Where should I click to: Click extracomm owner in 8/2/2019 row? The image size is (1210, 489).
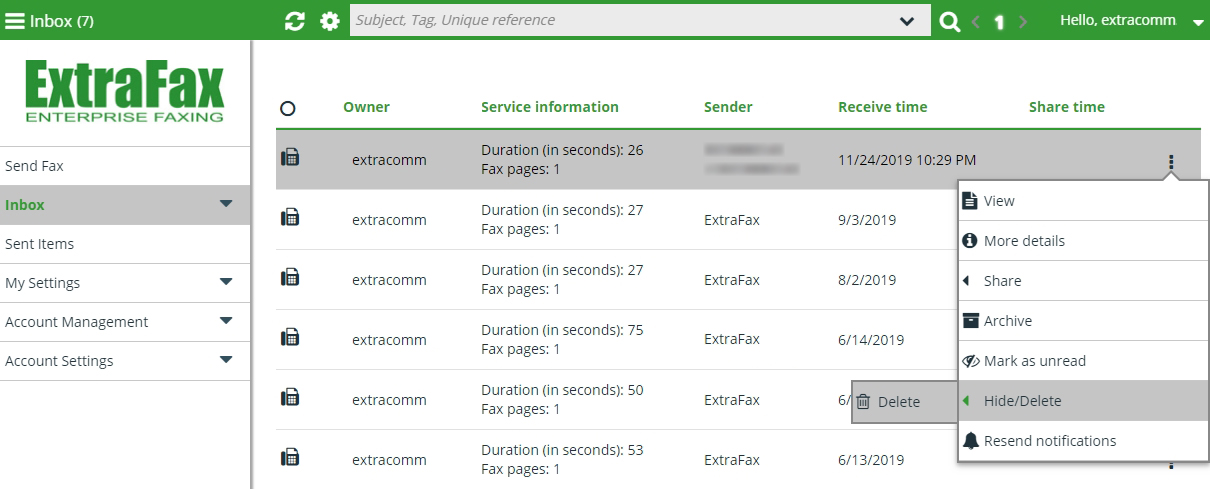(x=389, y=280)
